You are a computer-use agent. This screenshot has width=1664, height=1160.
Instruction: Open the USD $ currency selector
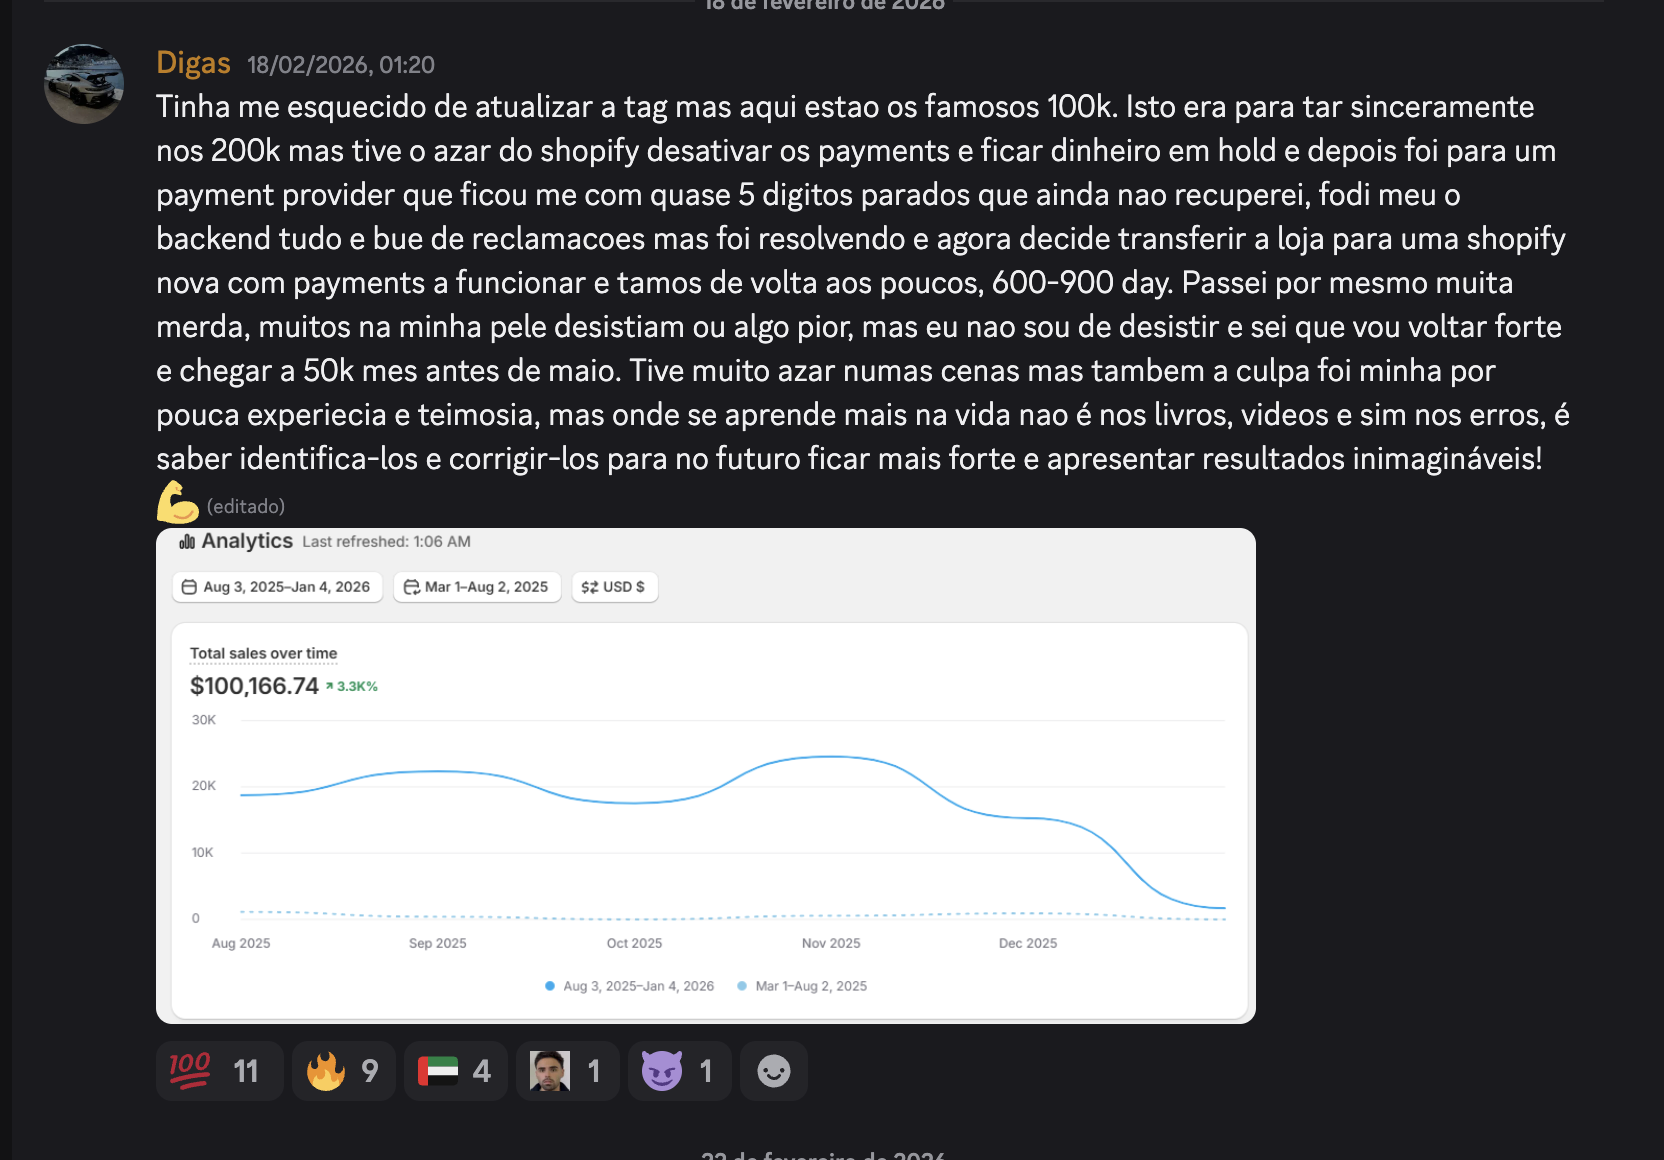(614, 587)
